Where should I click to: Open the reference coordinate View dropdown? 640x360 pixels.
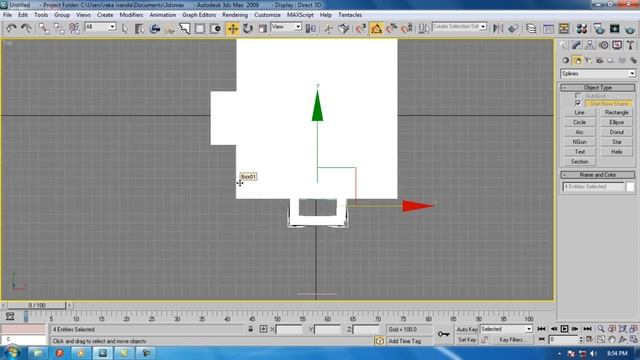pos(286,27)
